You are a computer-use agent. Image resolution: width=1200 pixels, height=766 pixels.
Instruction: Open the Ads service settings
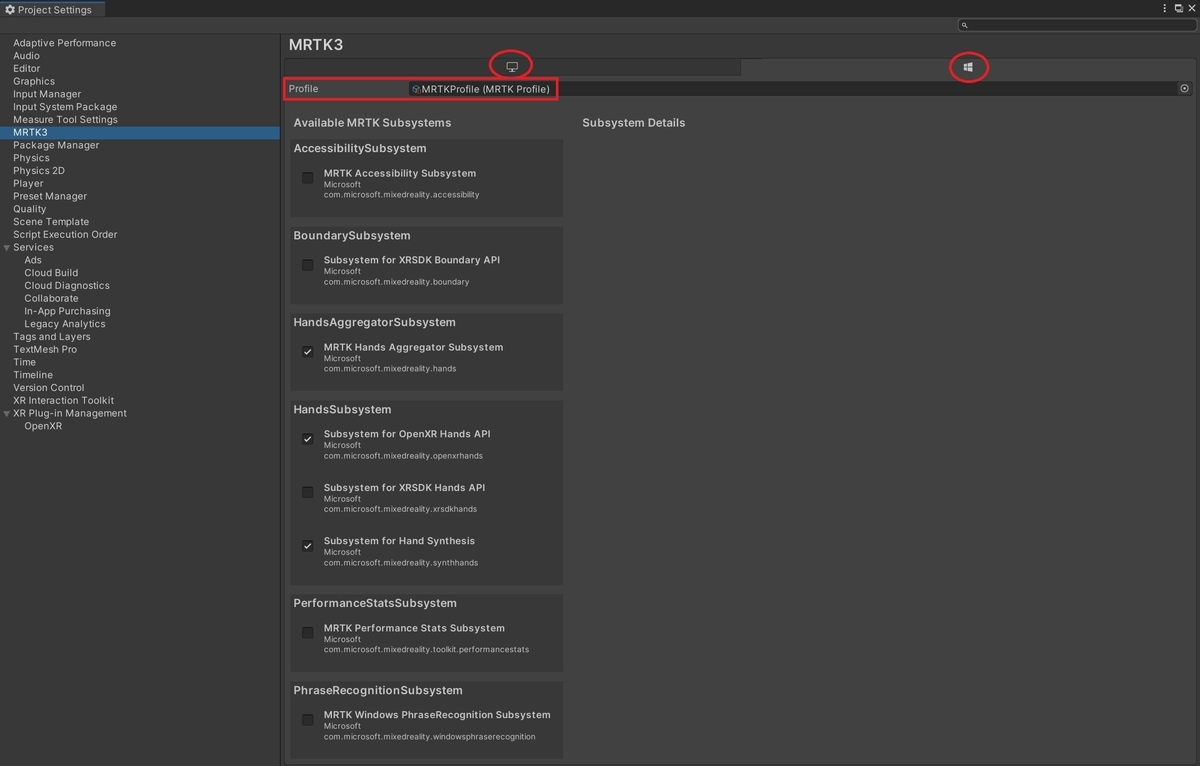click(33, 260)
